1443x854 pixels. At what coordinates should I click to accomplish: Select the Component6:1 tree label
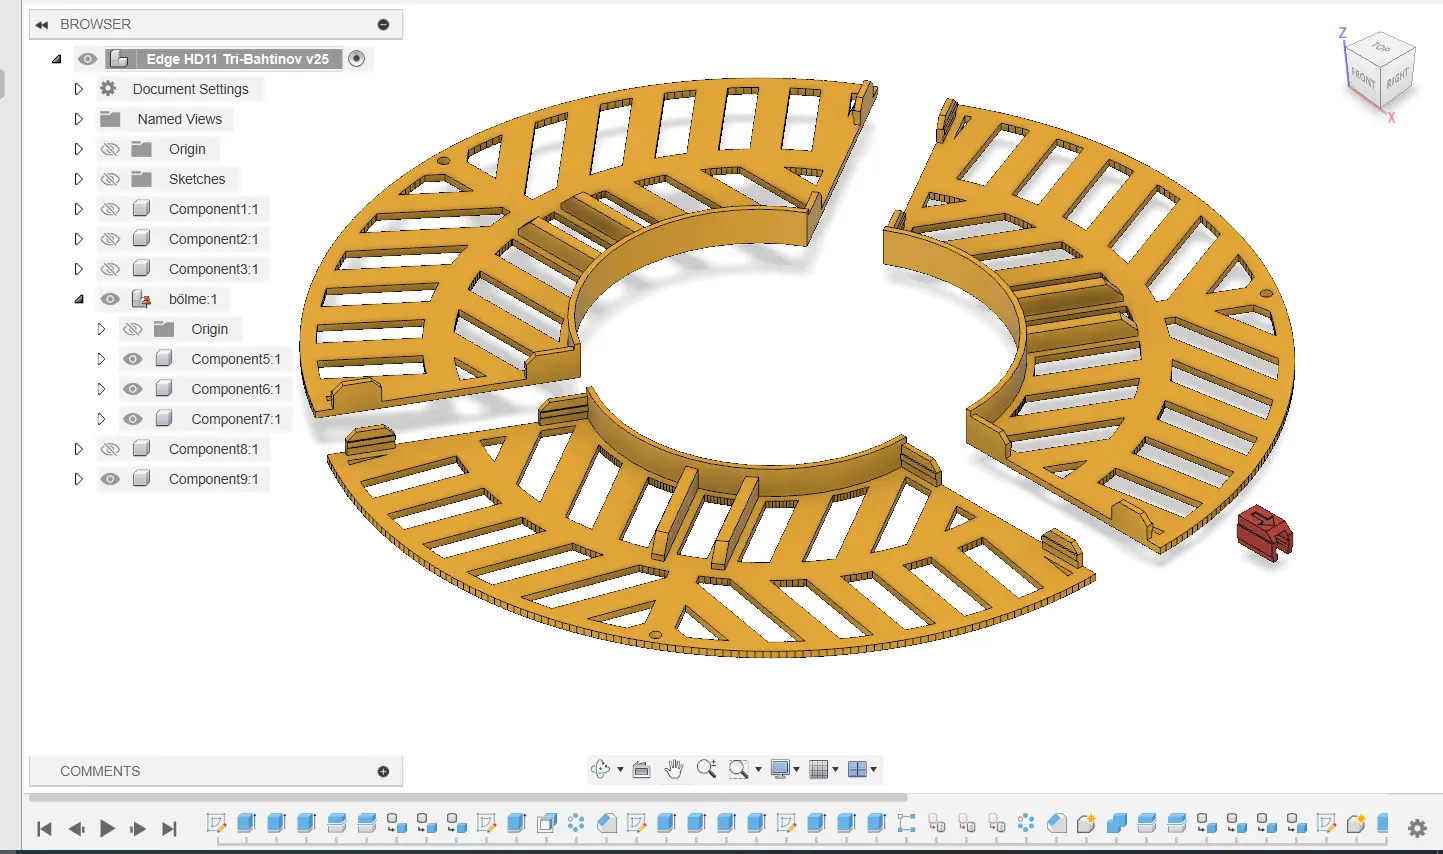[236, 389]
